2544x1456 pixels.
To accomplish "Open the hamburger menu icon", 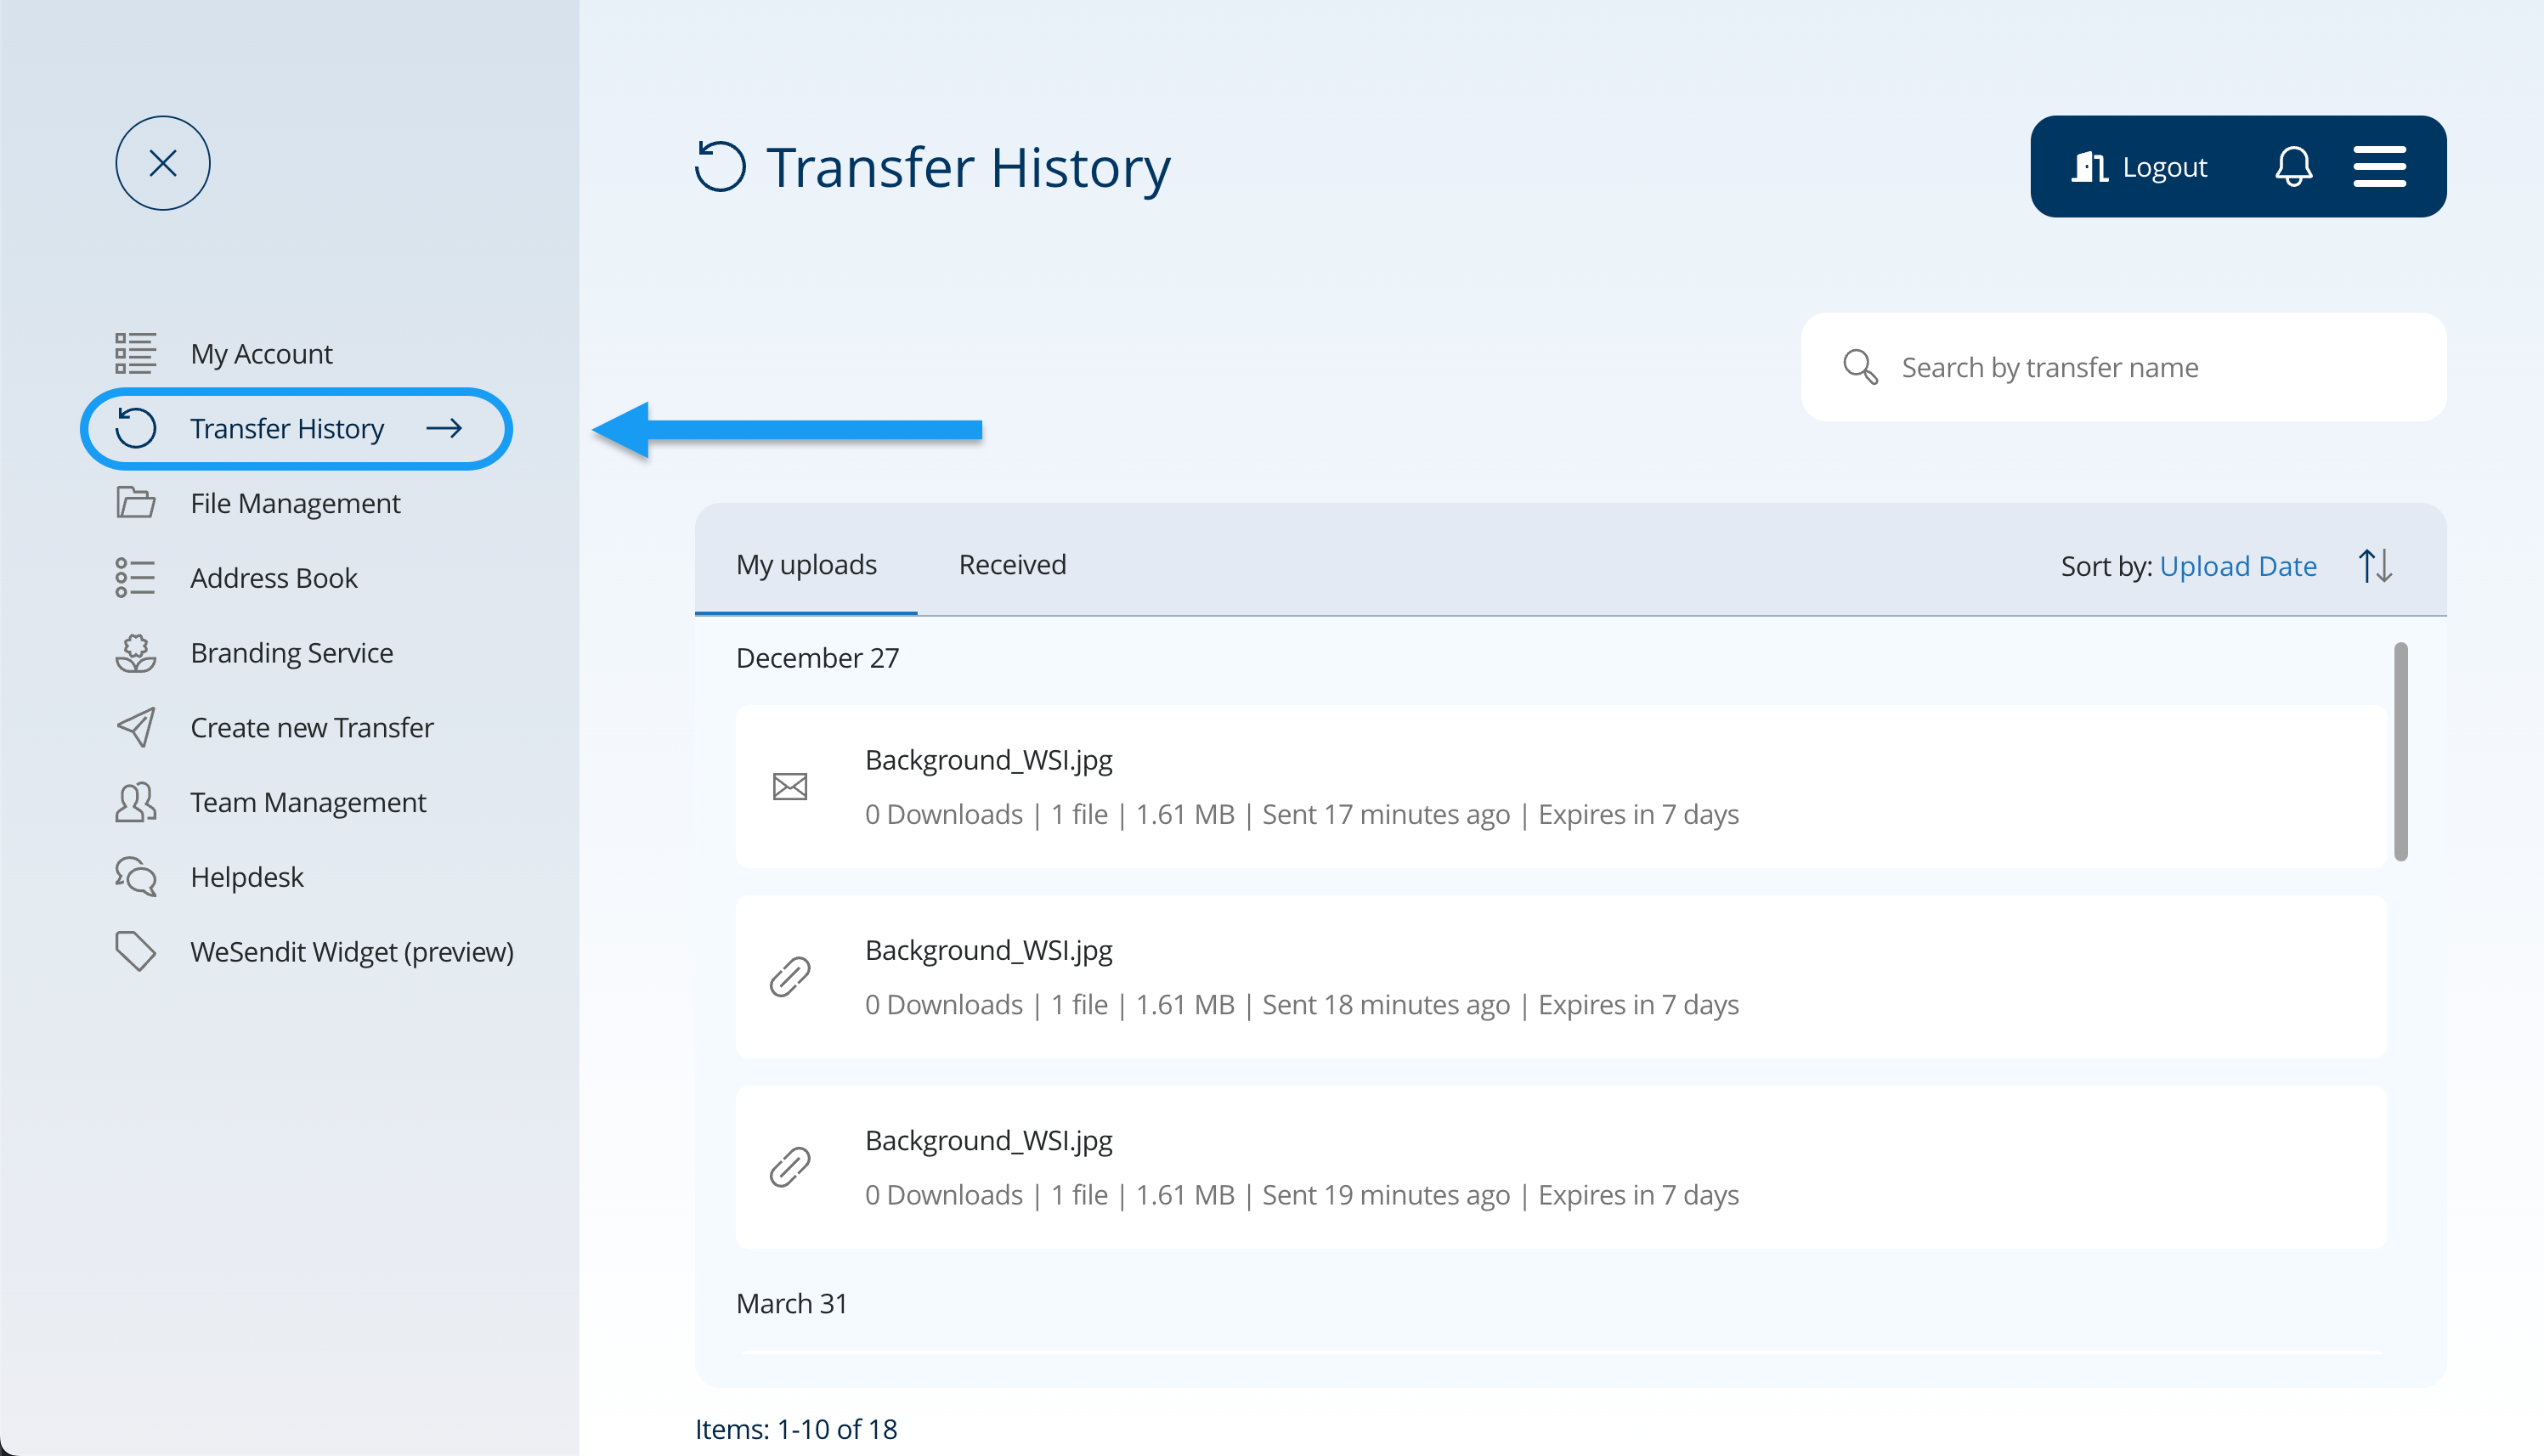I will (2379, 166).
